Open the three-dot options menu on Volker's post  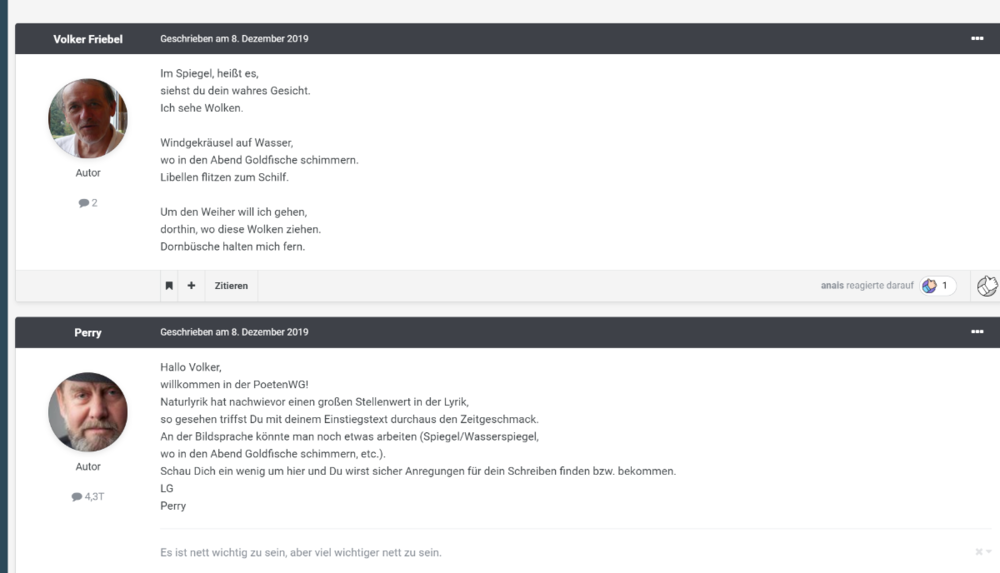977,39
